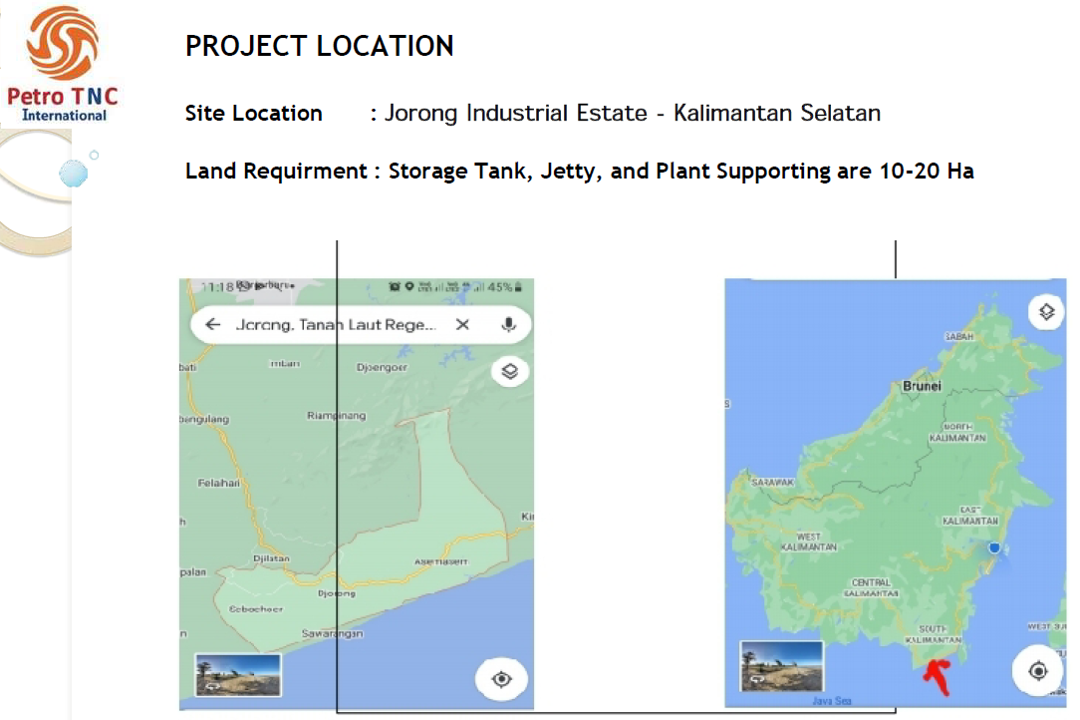Image resolution: width=1080 pixels, height=720 pixels.
Task: Click the Jorong, Tanah Laut search field
Action: pyautogui.click(x=361, y=324)
